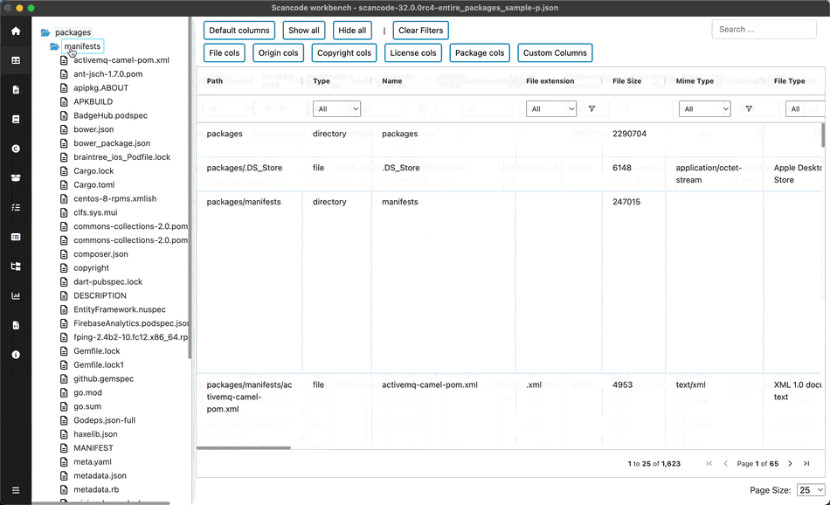Select activemq-camel-pom.xml in the file tree
The width and height of the screenshot is (830, 505).
[121, 60]
